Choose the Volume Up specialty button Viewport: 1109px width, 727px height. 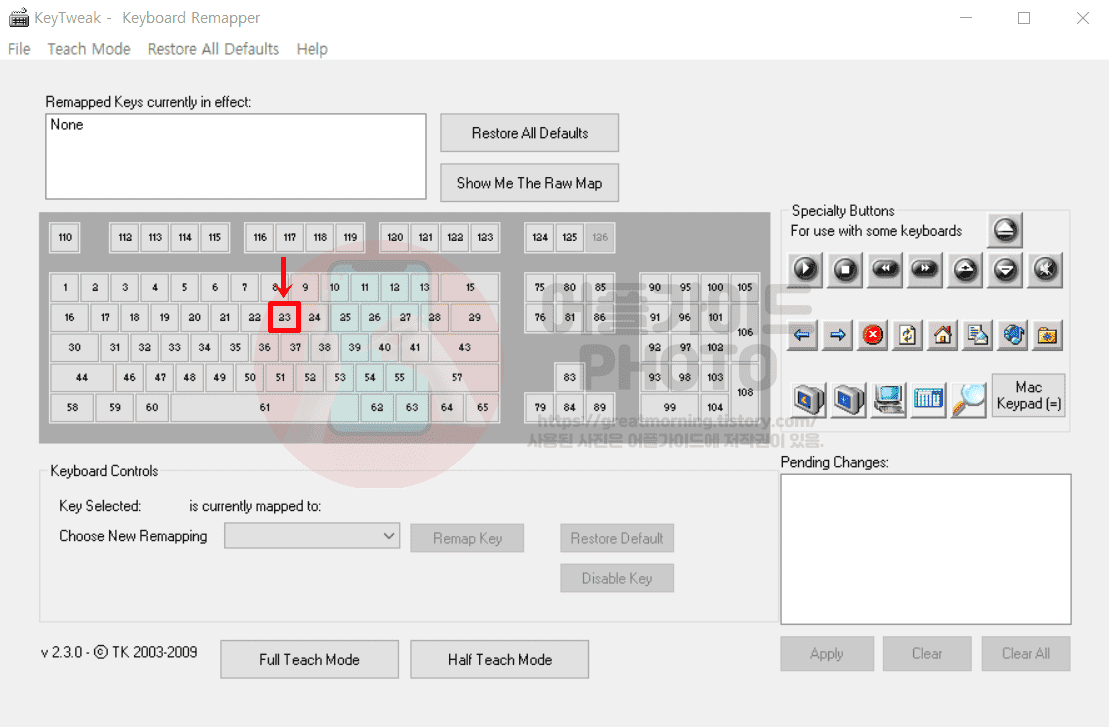pyautogui.click(x=965, y=269)
